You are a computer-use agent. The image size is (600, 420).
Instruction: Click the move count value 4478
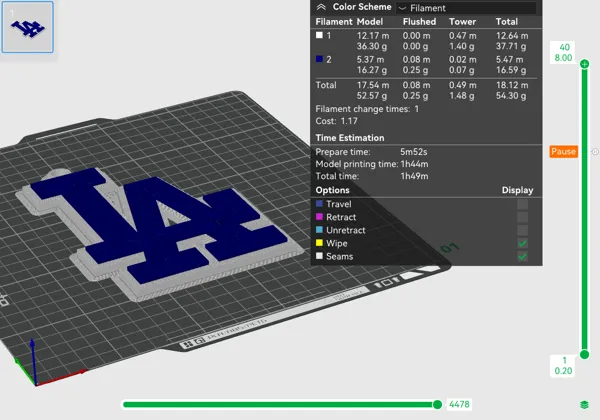(x=459, y=404)
